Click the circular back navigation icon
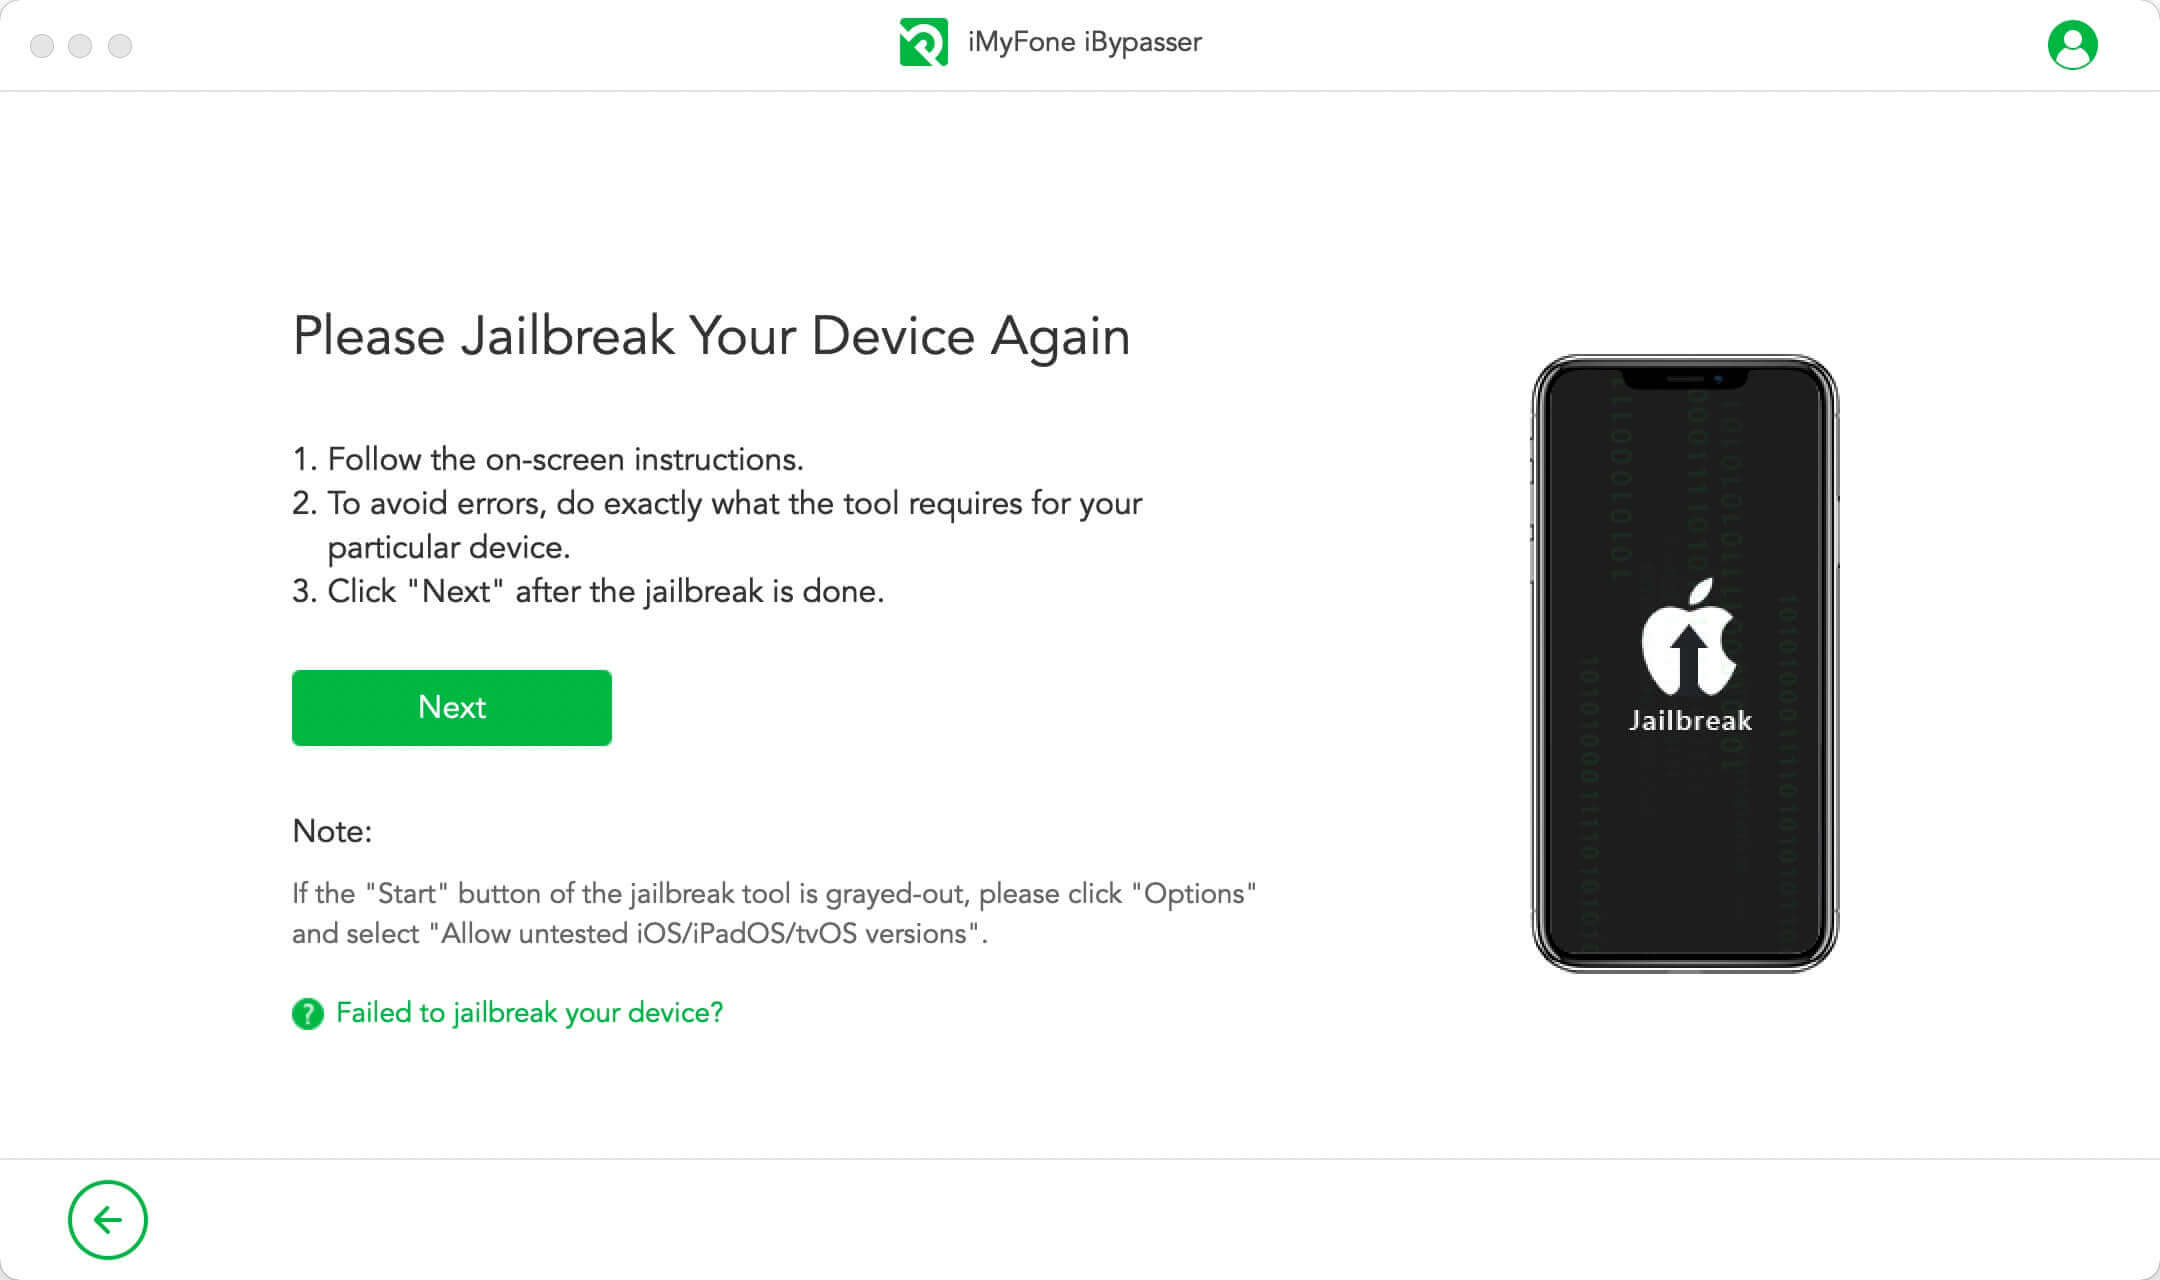The height and width of the screenshot is (1280, 2160). pos(107,1219)
